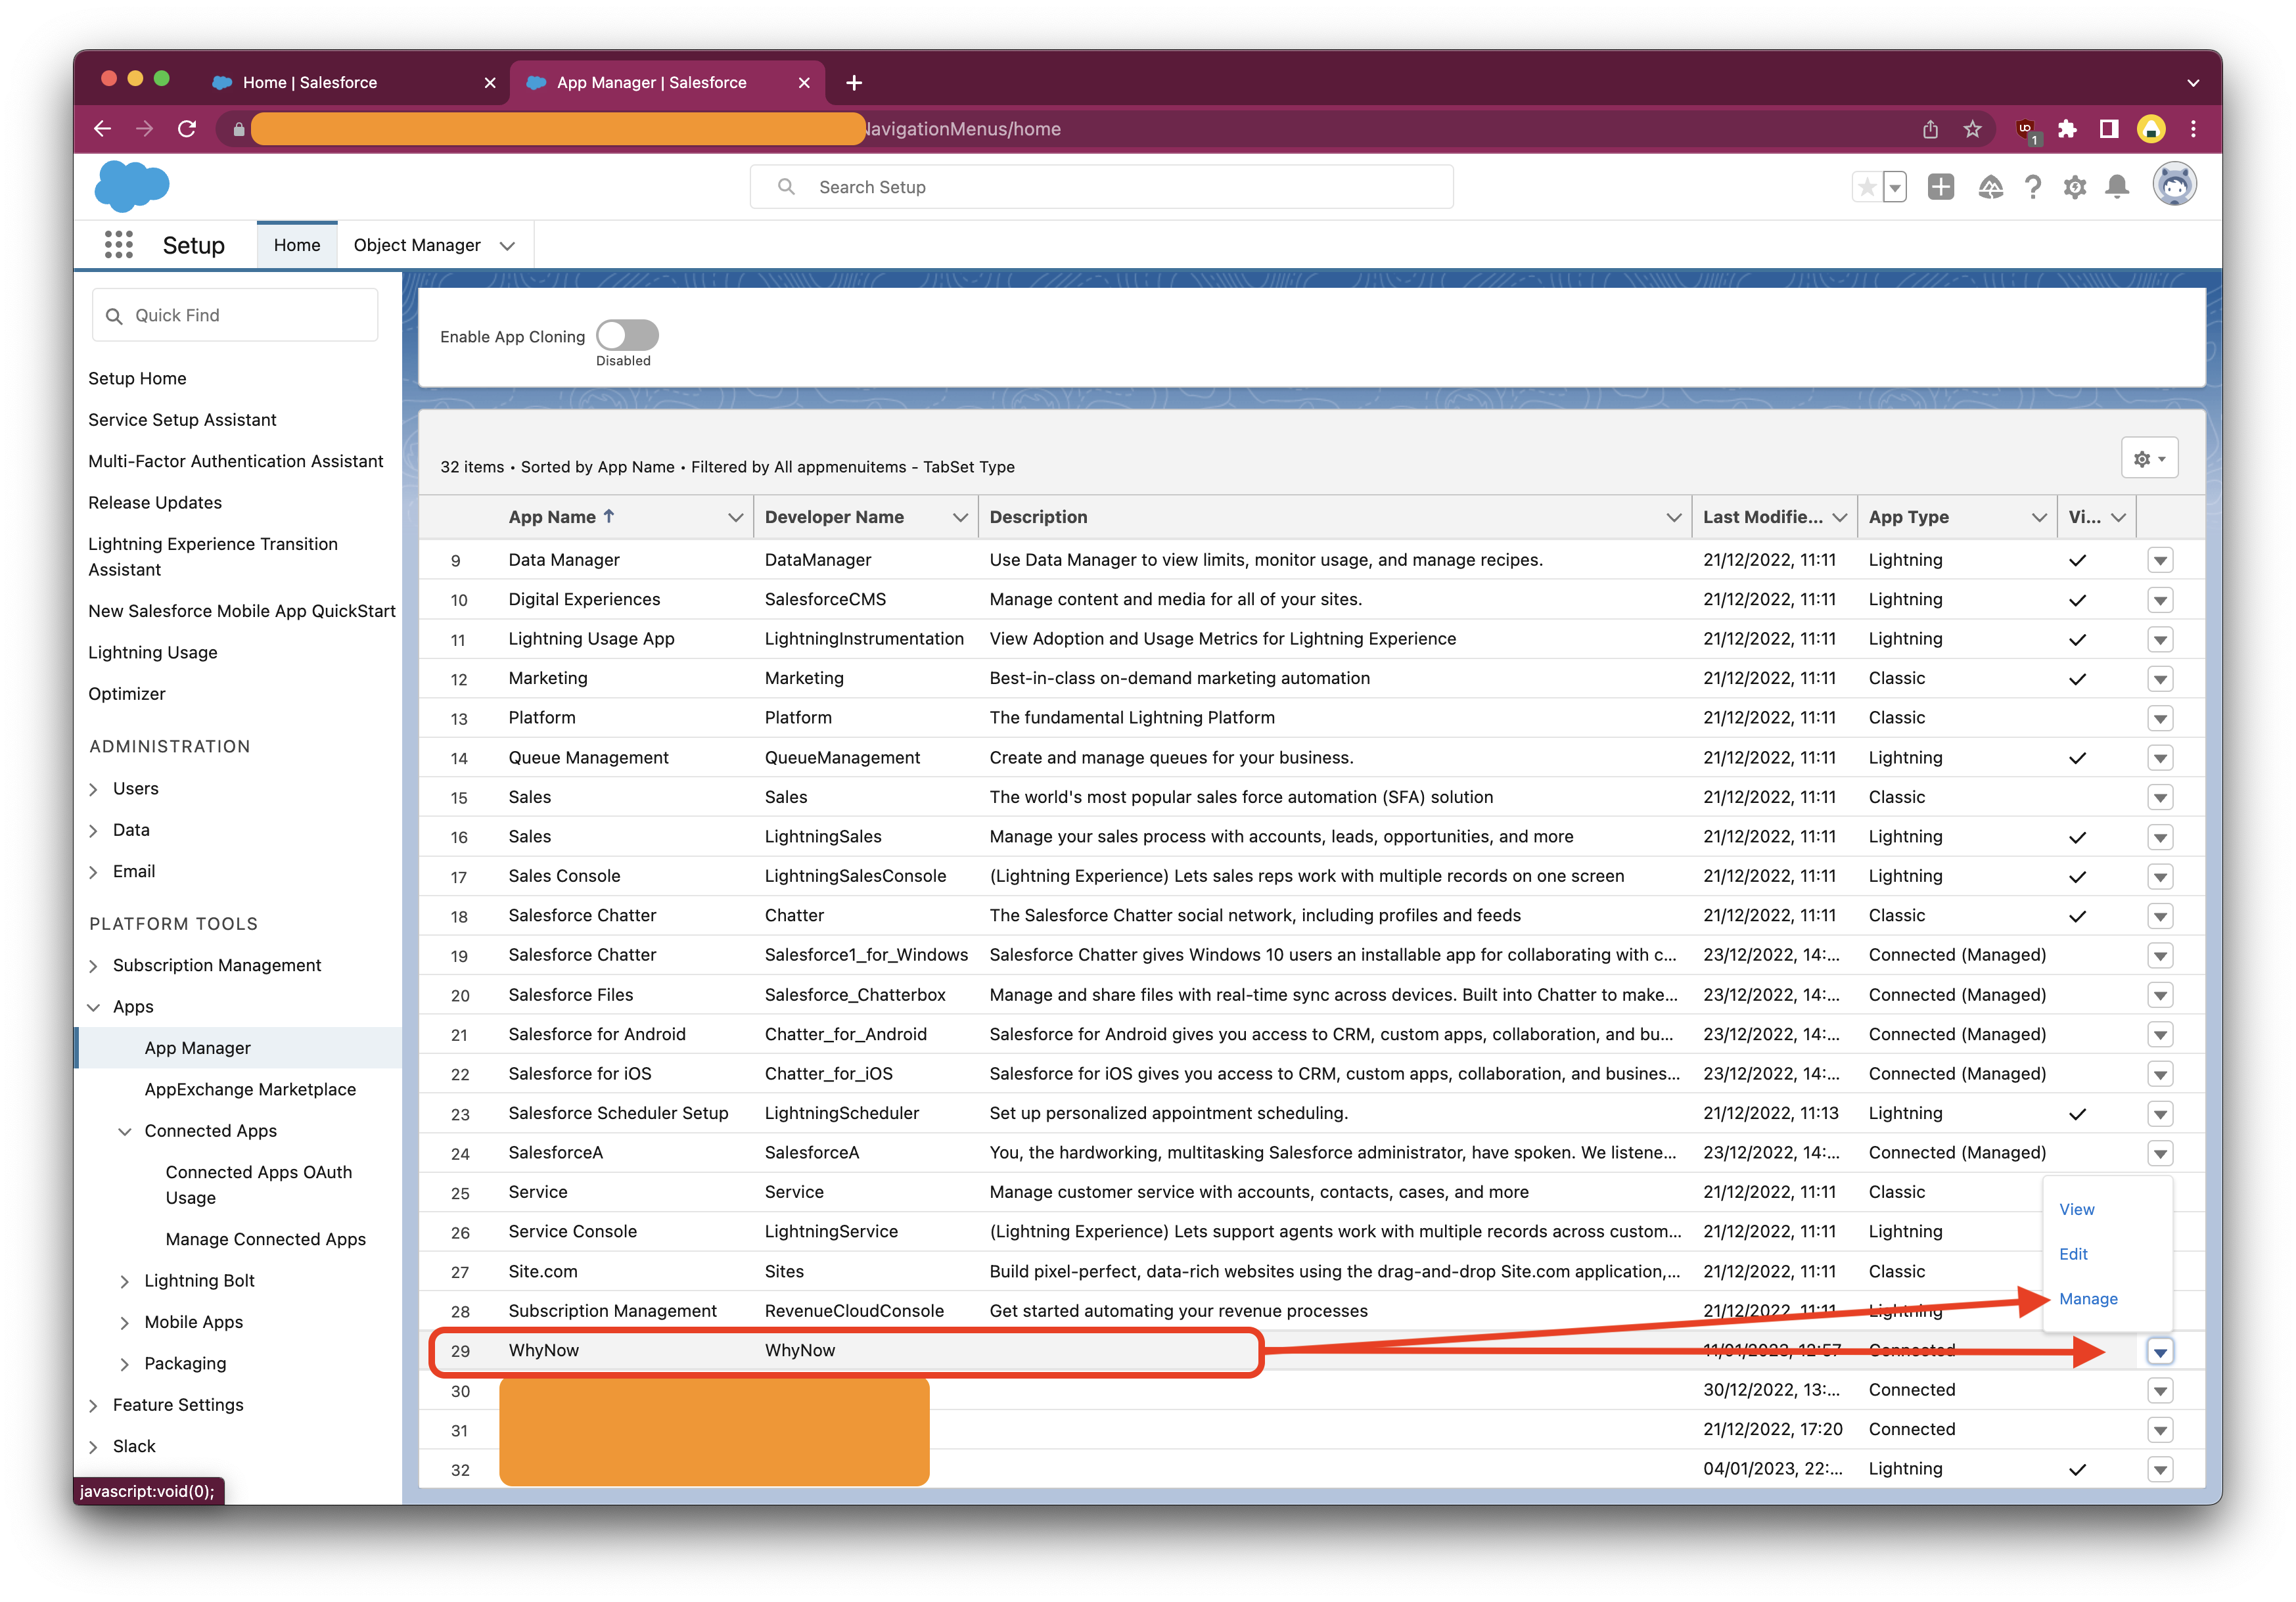
Task: Open the list view controls gear
Action: (x=2149, y=458)
